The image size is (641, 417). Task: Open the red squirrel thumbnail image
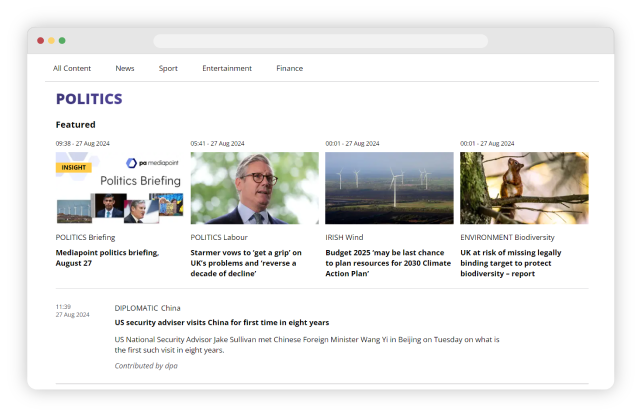tap(524, 188)
